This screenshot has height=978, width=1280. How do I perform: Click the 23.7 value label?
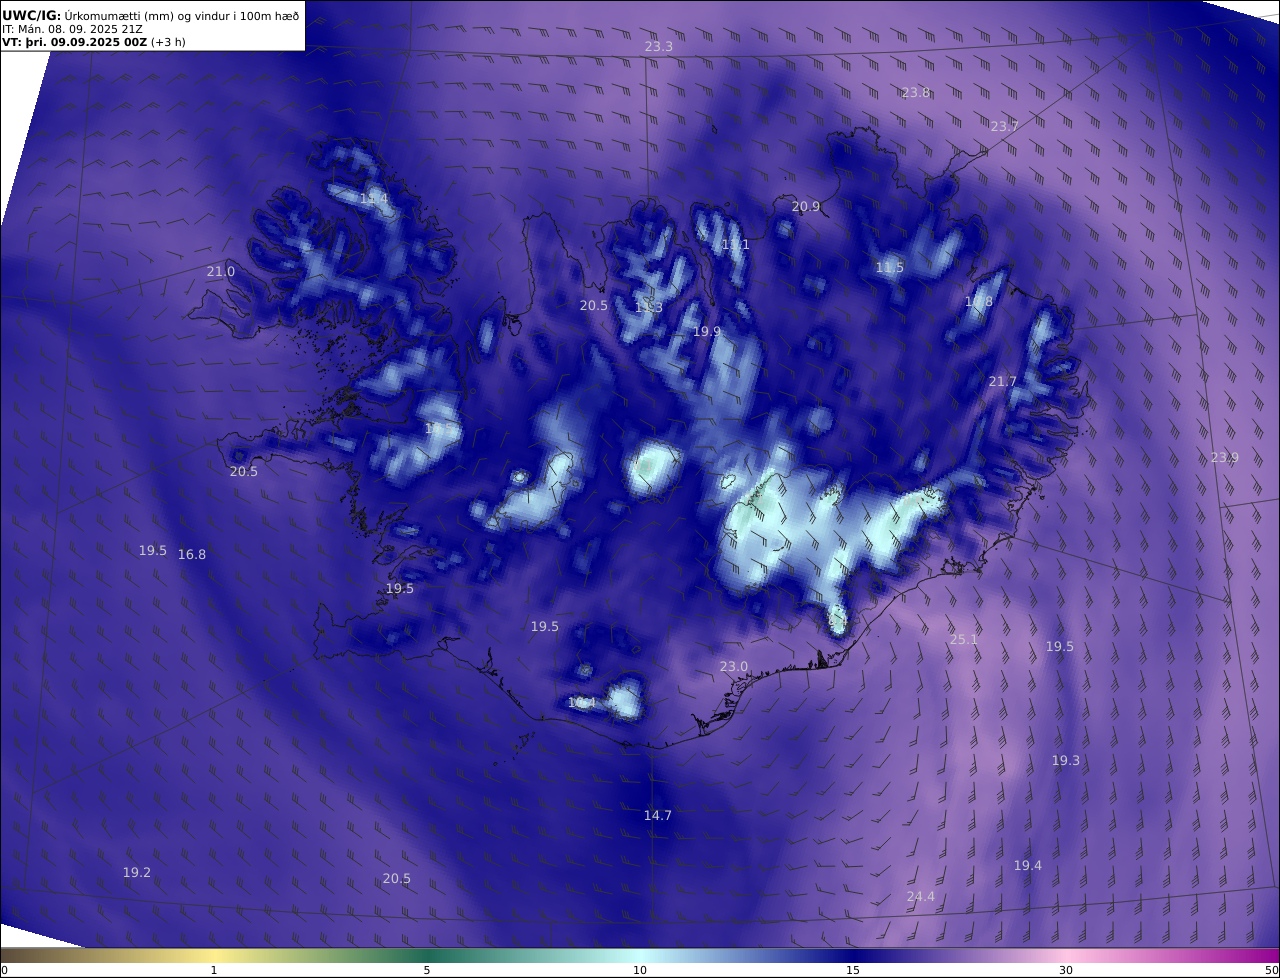(1004, 126)
